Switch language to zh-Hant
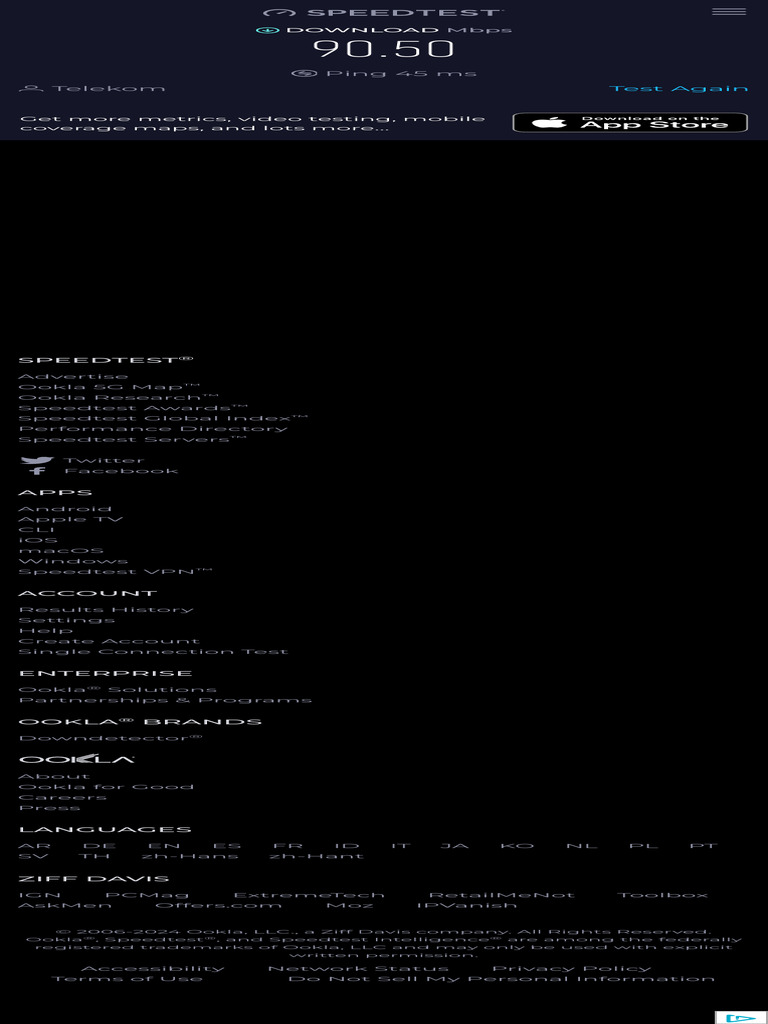 pos(316,856)
